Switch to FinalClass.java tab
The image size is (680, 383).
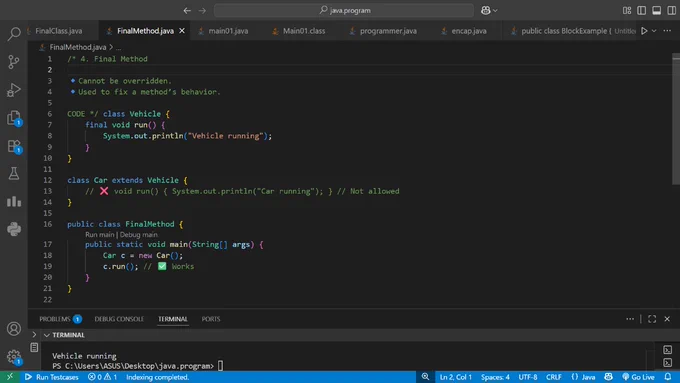pyautogui.click(x=59, y=31)
